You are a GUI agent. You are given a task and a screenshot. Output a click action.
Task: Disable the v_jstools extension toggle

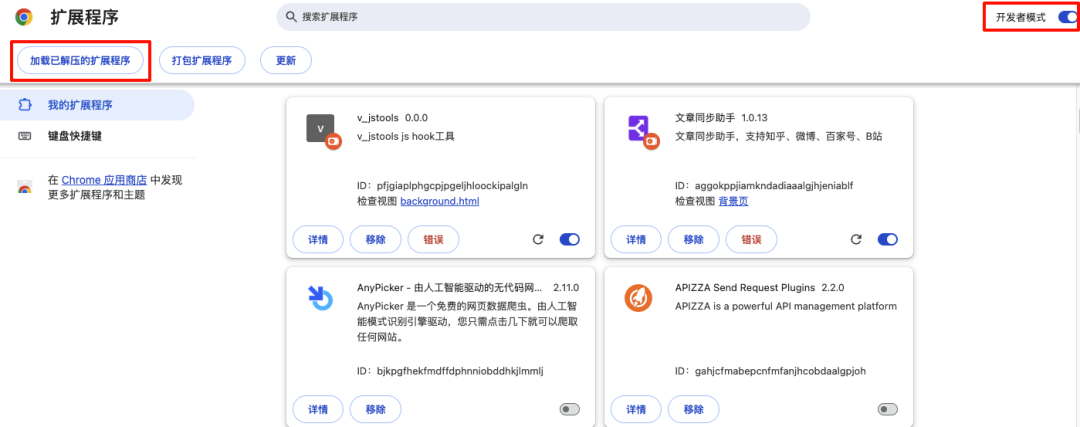[x=570, y=239]
